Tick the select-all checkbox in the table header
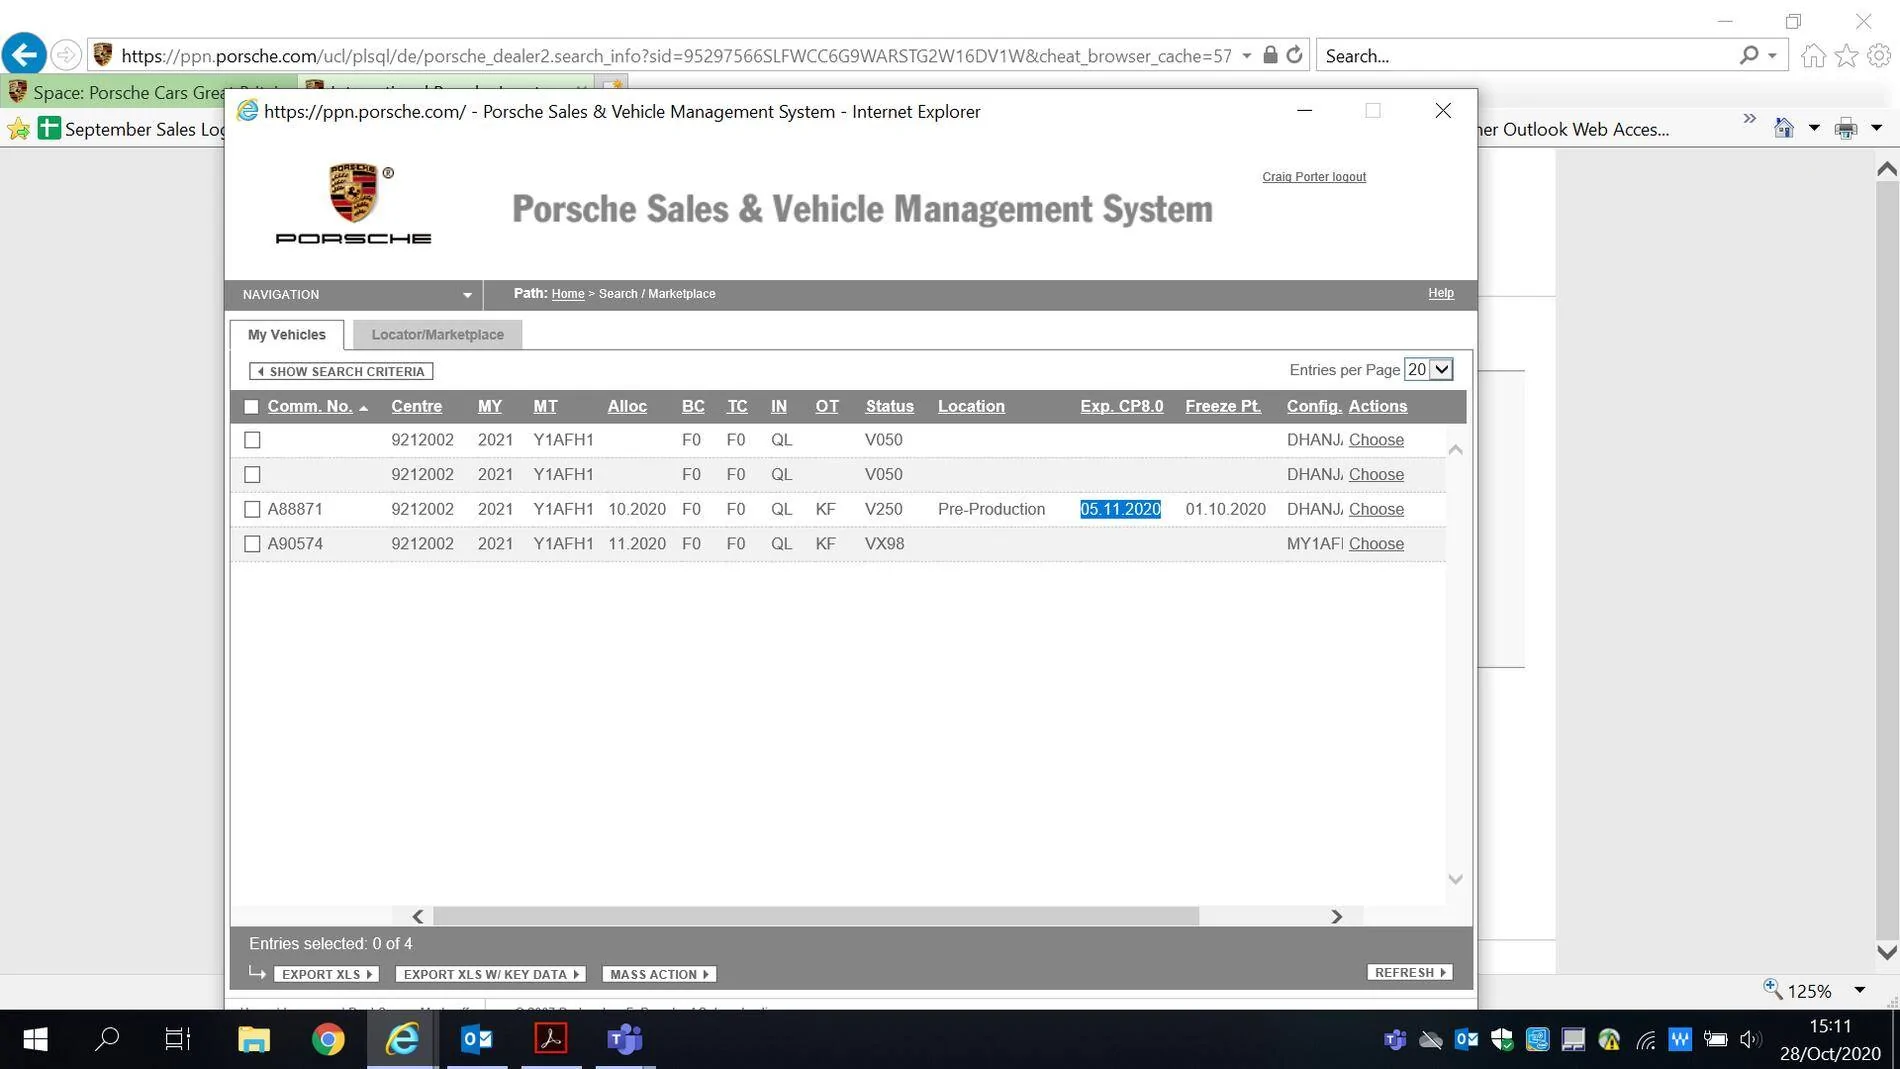The image size is (1900, 1069). point(251,407)
